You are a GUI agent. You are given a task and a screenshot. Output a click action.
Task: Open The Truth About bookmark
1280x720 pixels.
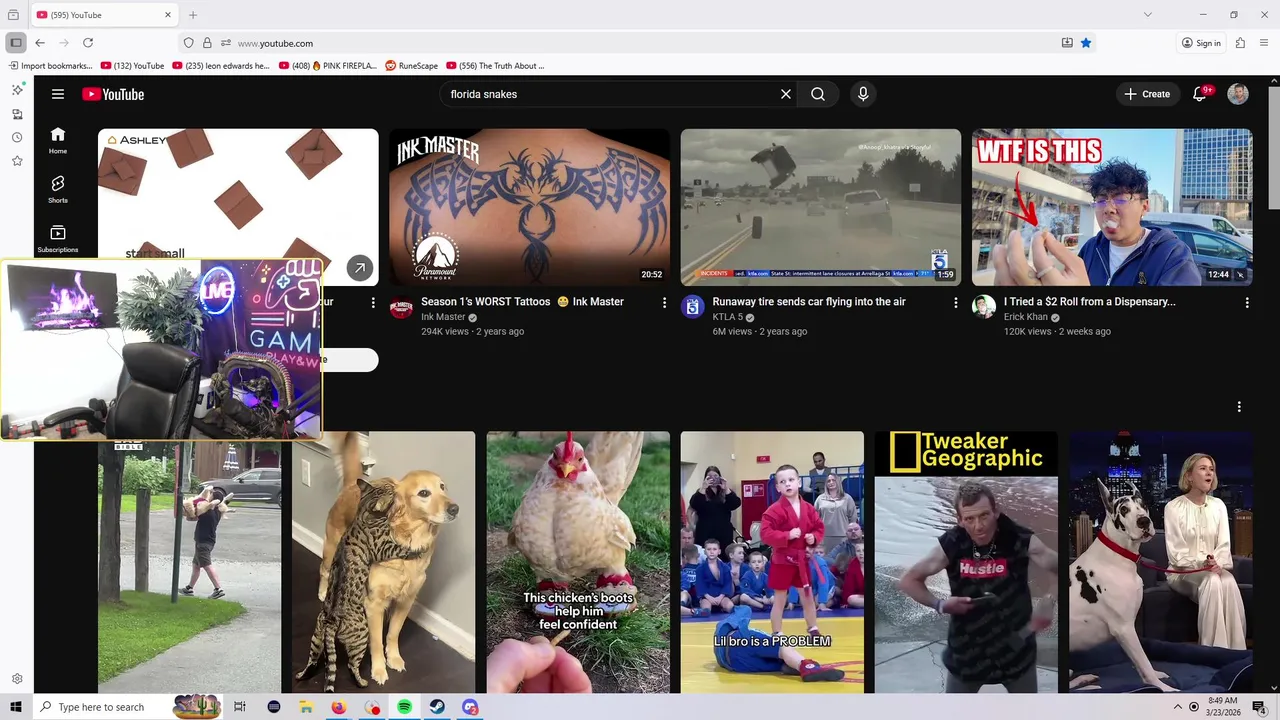[495, 66]
